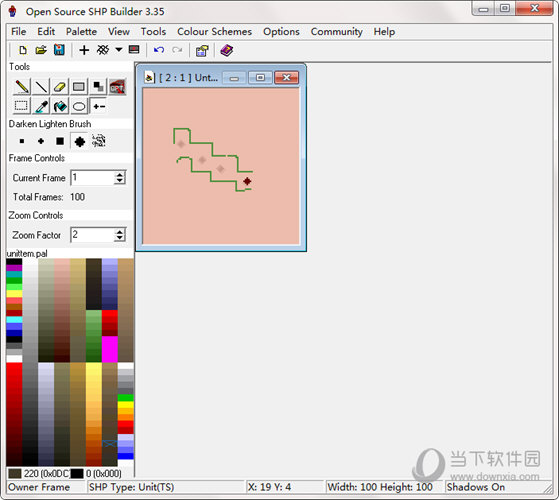Screen dimensions: 559x500
Task: Click into the Zoom Factor field
Action: pos(93,235)
